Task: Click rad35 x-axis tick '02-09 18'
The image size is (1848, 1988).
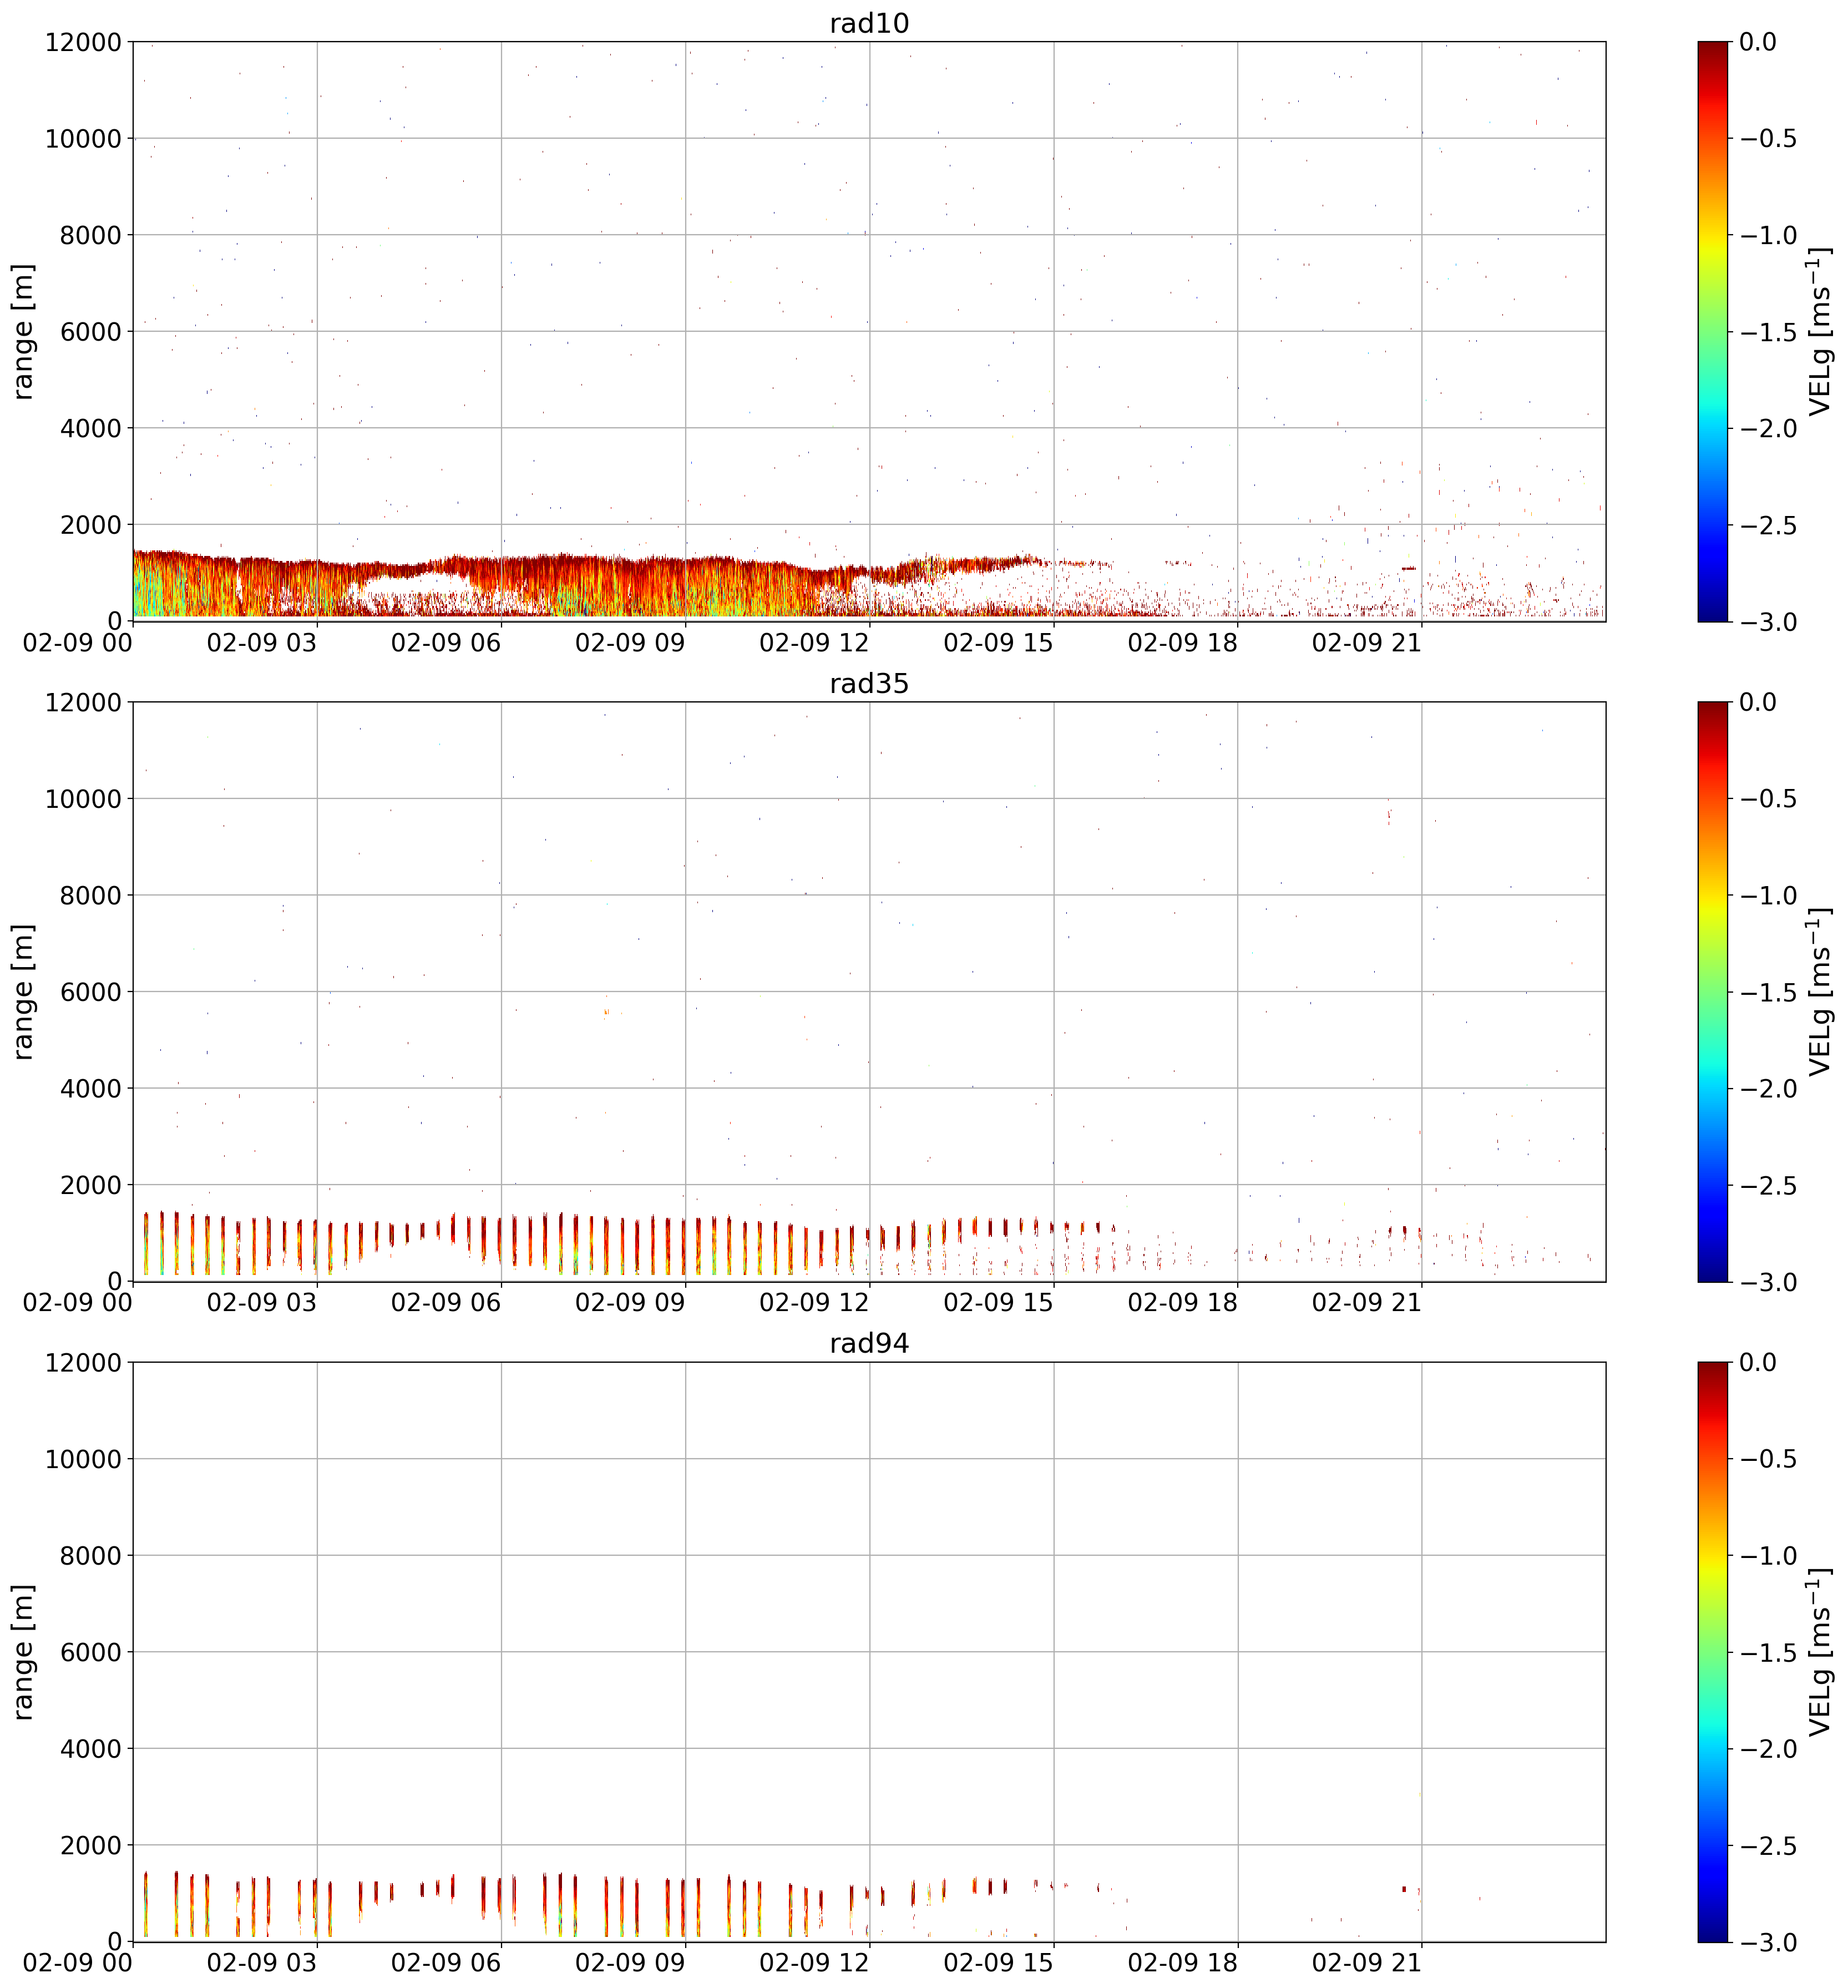Action: pos(1183,1303)
